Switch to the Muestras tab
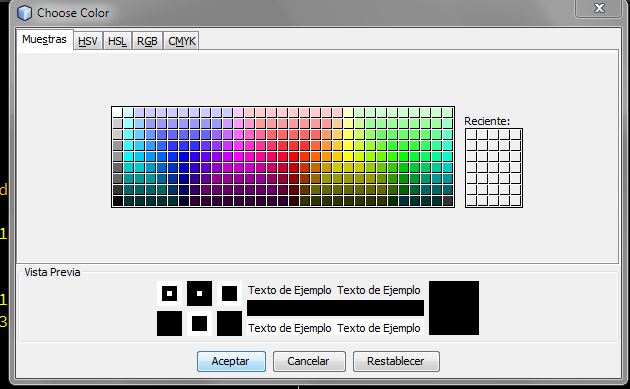The image size is (630, 389). 44,39
